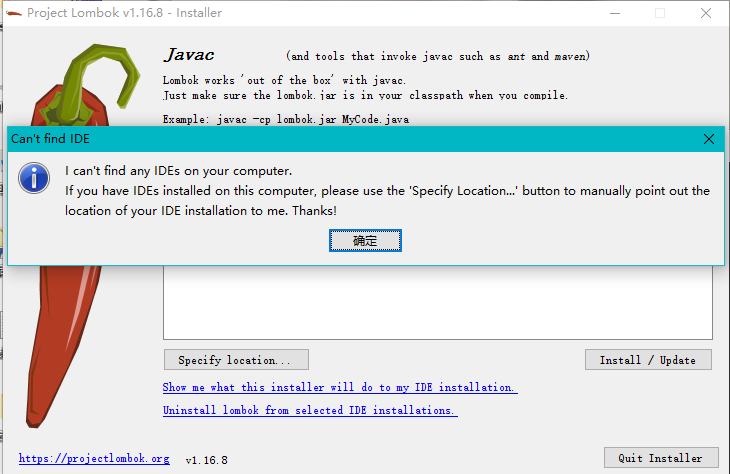This screenshot has height=474, width=730.
Task: Click the Can't find IDE dialog title
Action: tap(50, 139)
